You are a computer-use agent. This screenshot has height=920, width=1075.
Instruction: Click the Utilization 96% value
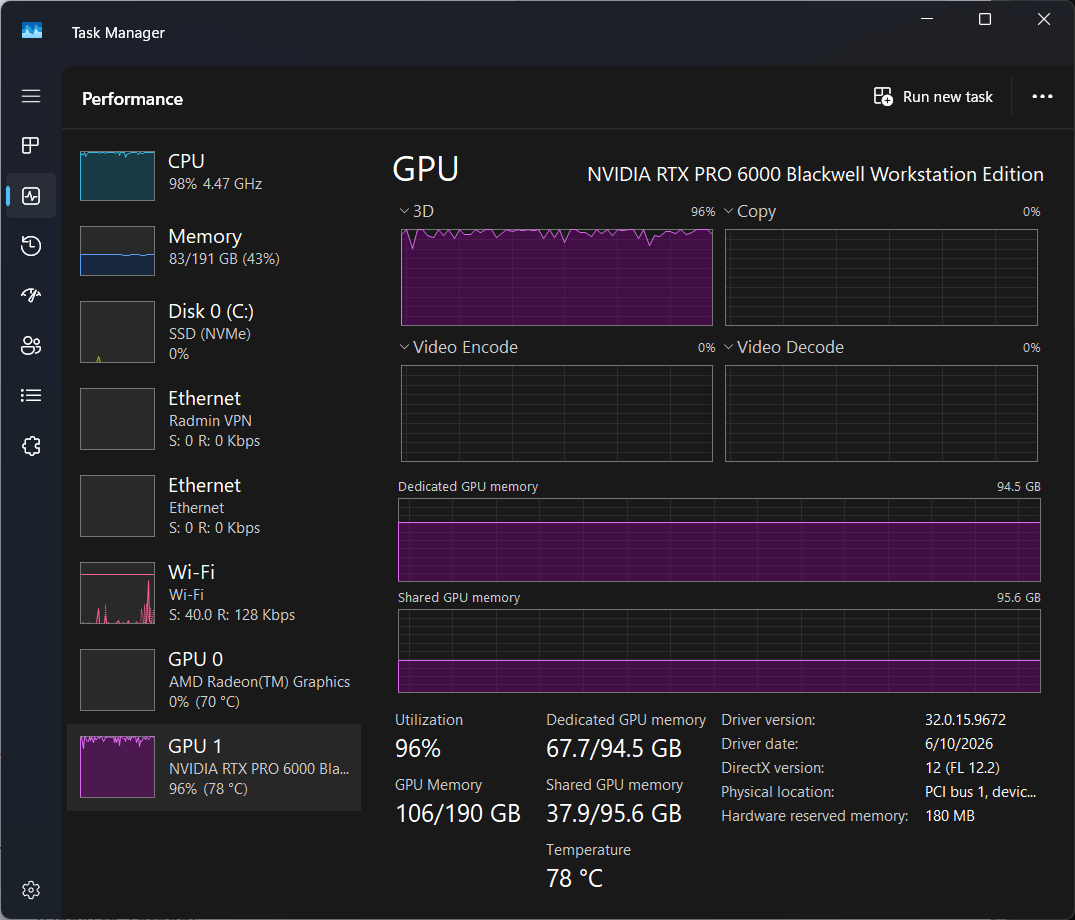[x=418, y=749]
